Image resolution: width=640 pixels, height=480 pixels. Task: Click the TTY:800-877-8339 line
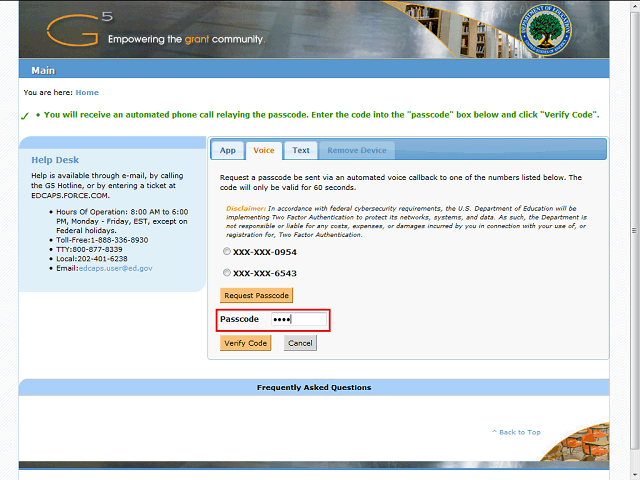(89, 249)
